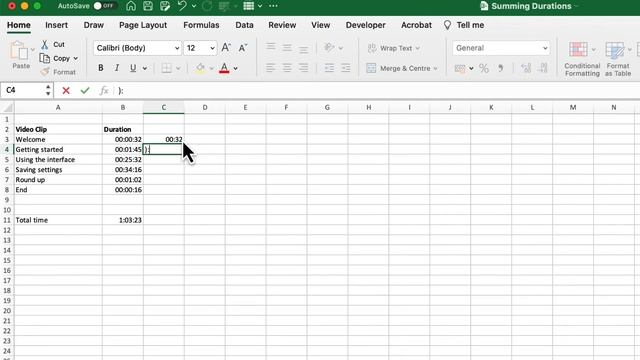This screenshot has height=360, width=640.
Task: Open the Developer tab
Action: tap(365, 25)
